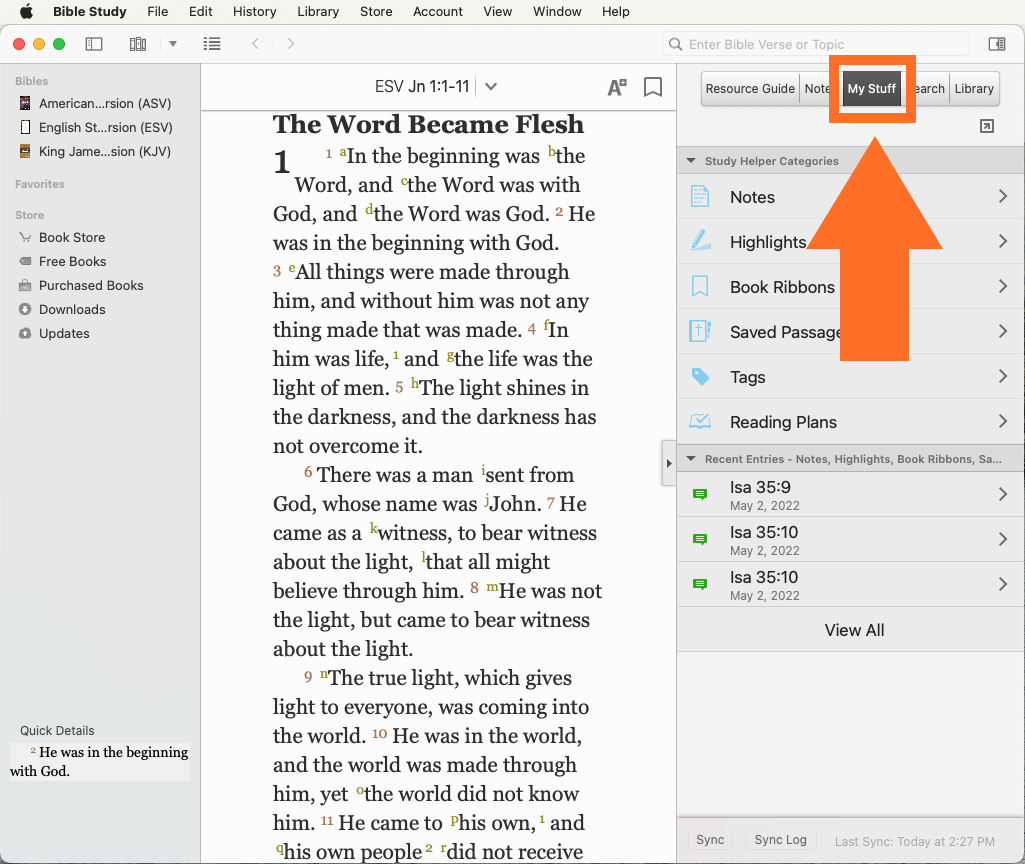The height and width of the screenshot is (864, 1025).
Task: Click the table of contents list icon
Action: tap(211, 44)
